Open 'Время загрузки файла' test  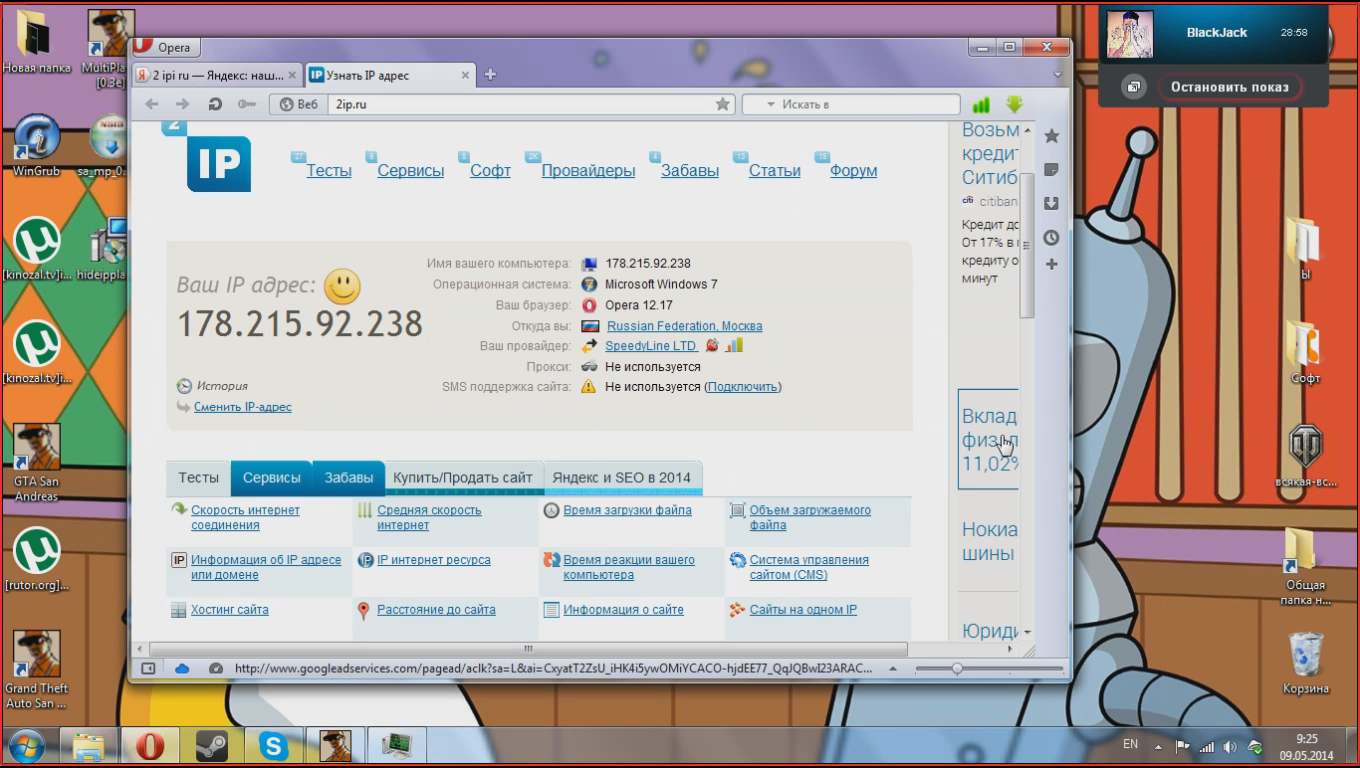(627, 510)
